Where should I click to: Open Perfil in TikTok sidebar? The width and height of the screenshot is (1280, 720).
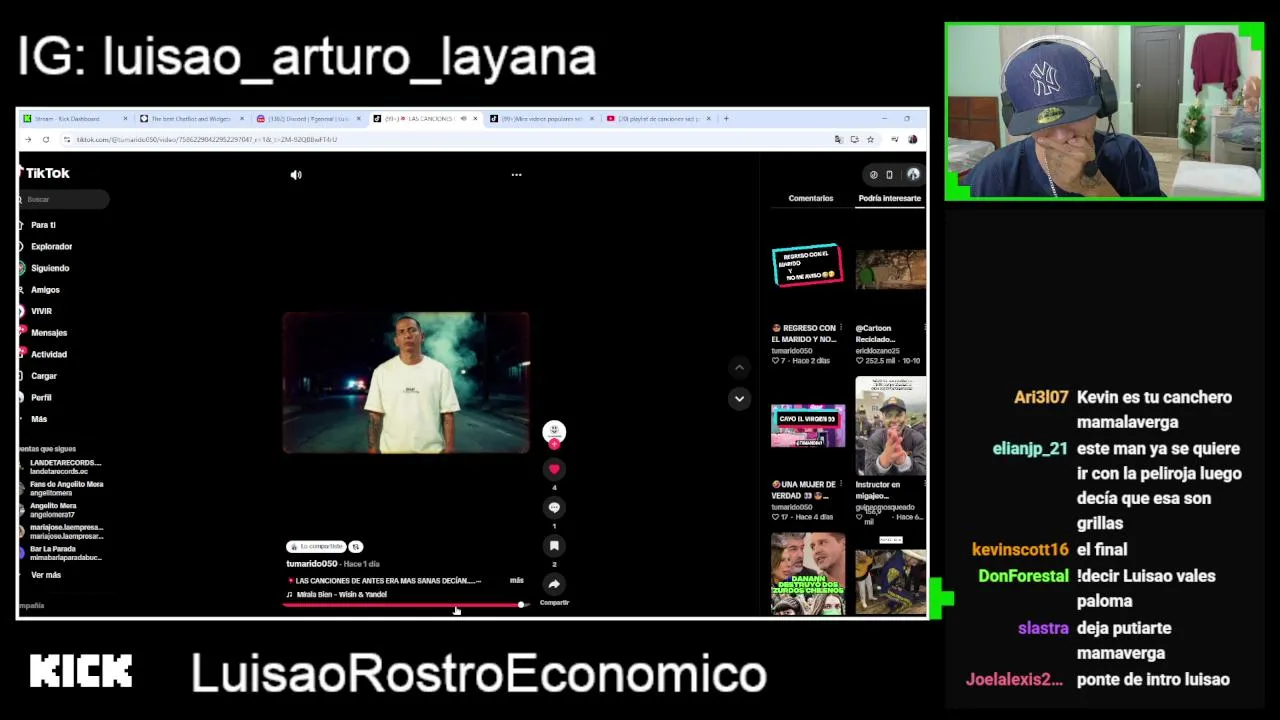click(x=40, y=397)
